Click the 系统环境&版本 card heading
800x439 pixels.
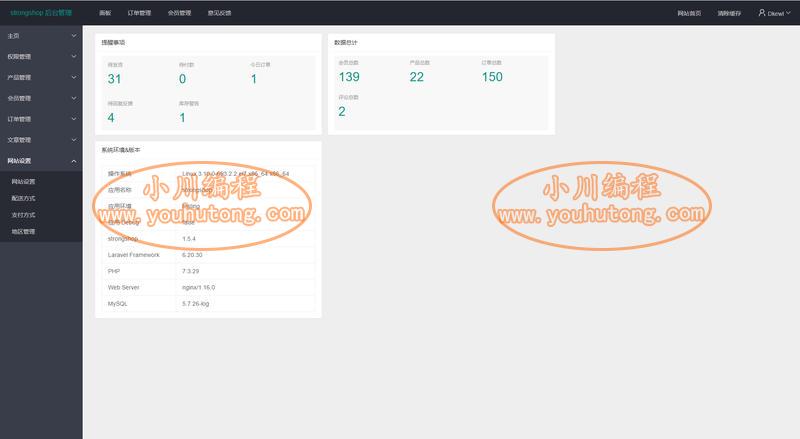121,150
